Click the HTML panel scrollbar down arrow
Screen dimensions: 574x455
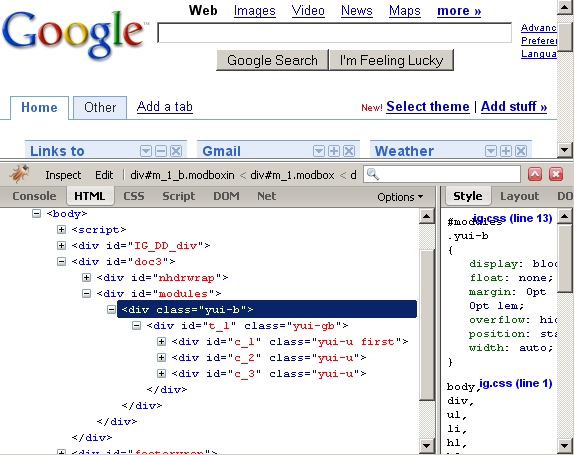click(426, 445)
